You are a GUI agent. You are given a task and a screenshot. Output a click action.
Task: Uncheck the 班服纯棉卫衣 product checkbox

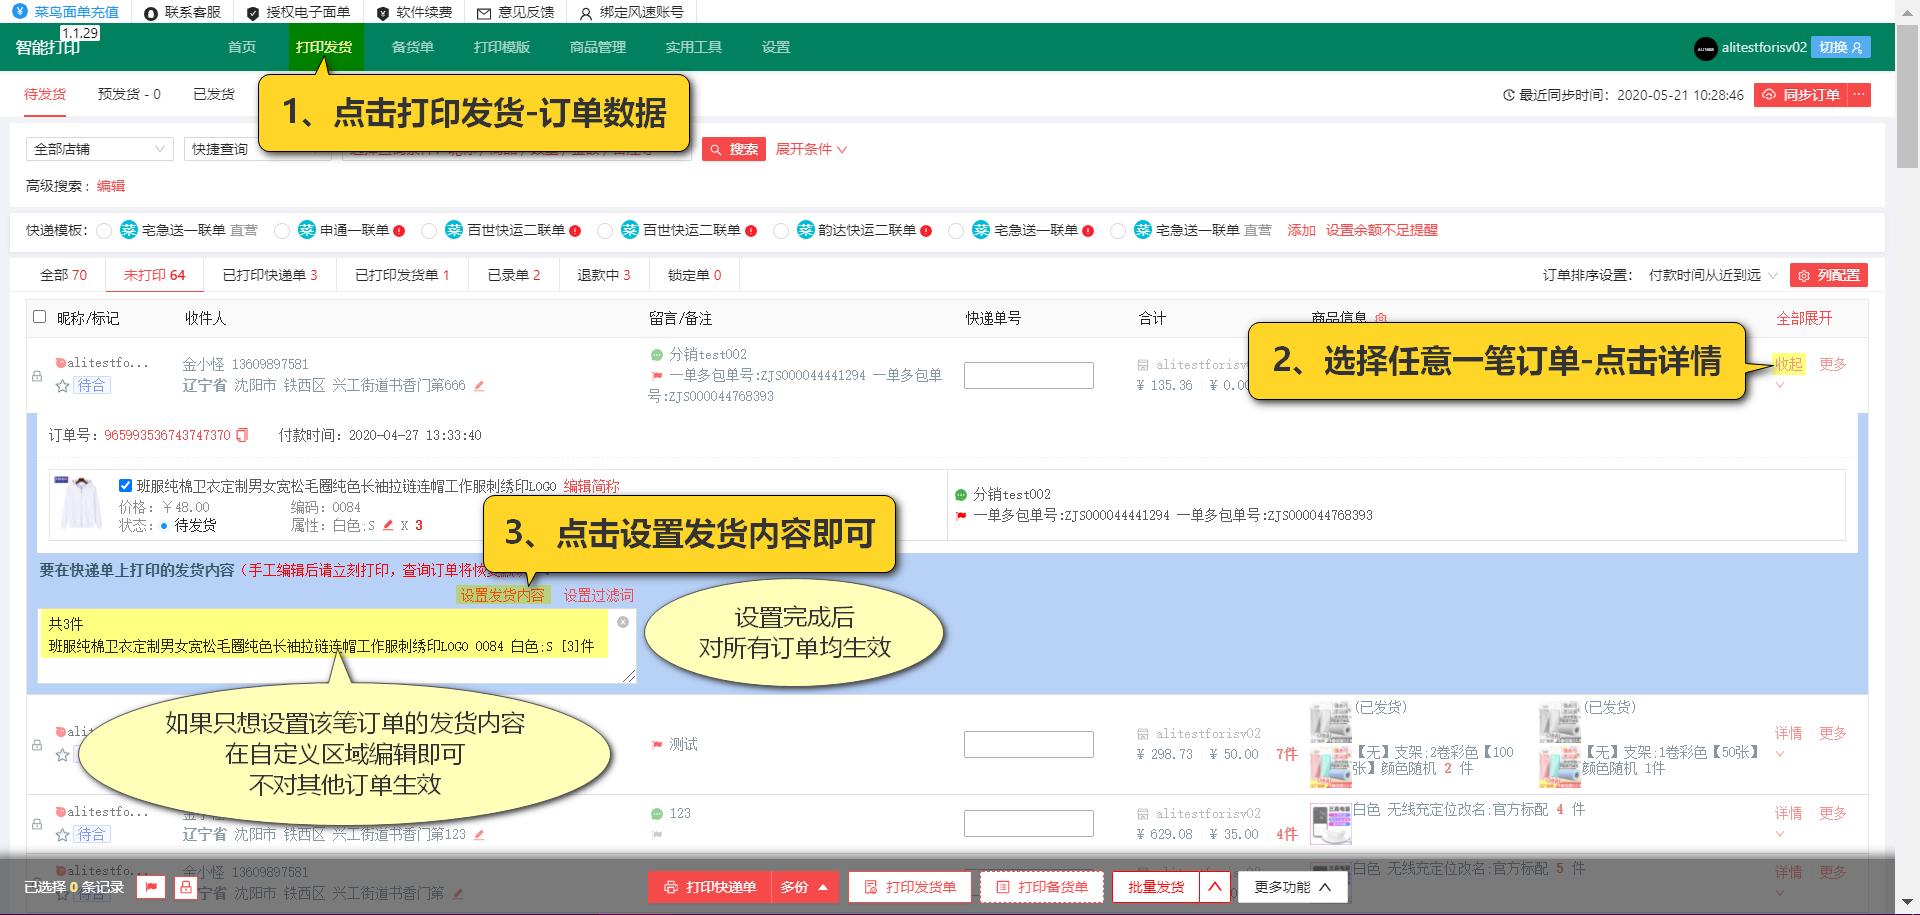pos(124,485)
